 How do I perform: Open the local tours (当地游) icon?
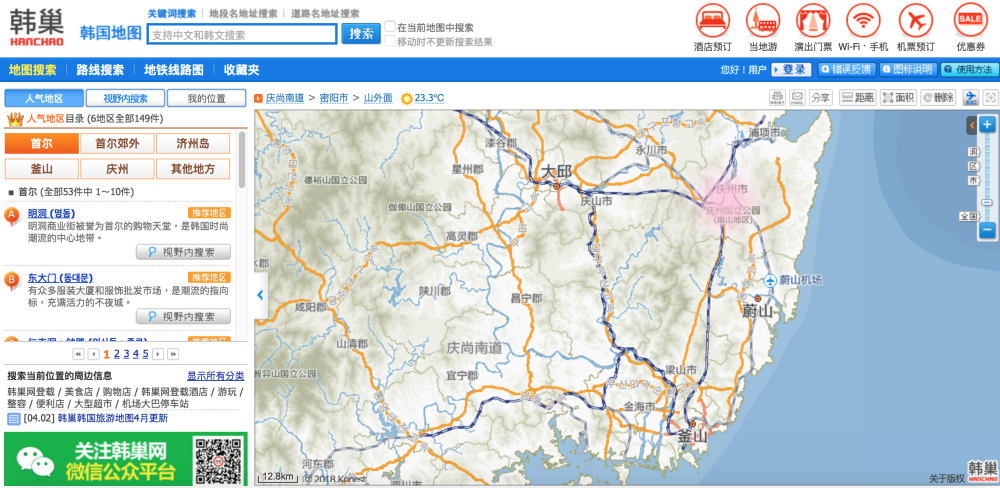coord(763,20)
